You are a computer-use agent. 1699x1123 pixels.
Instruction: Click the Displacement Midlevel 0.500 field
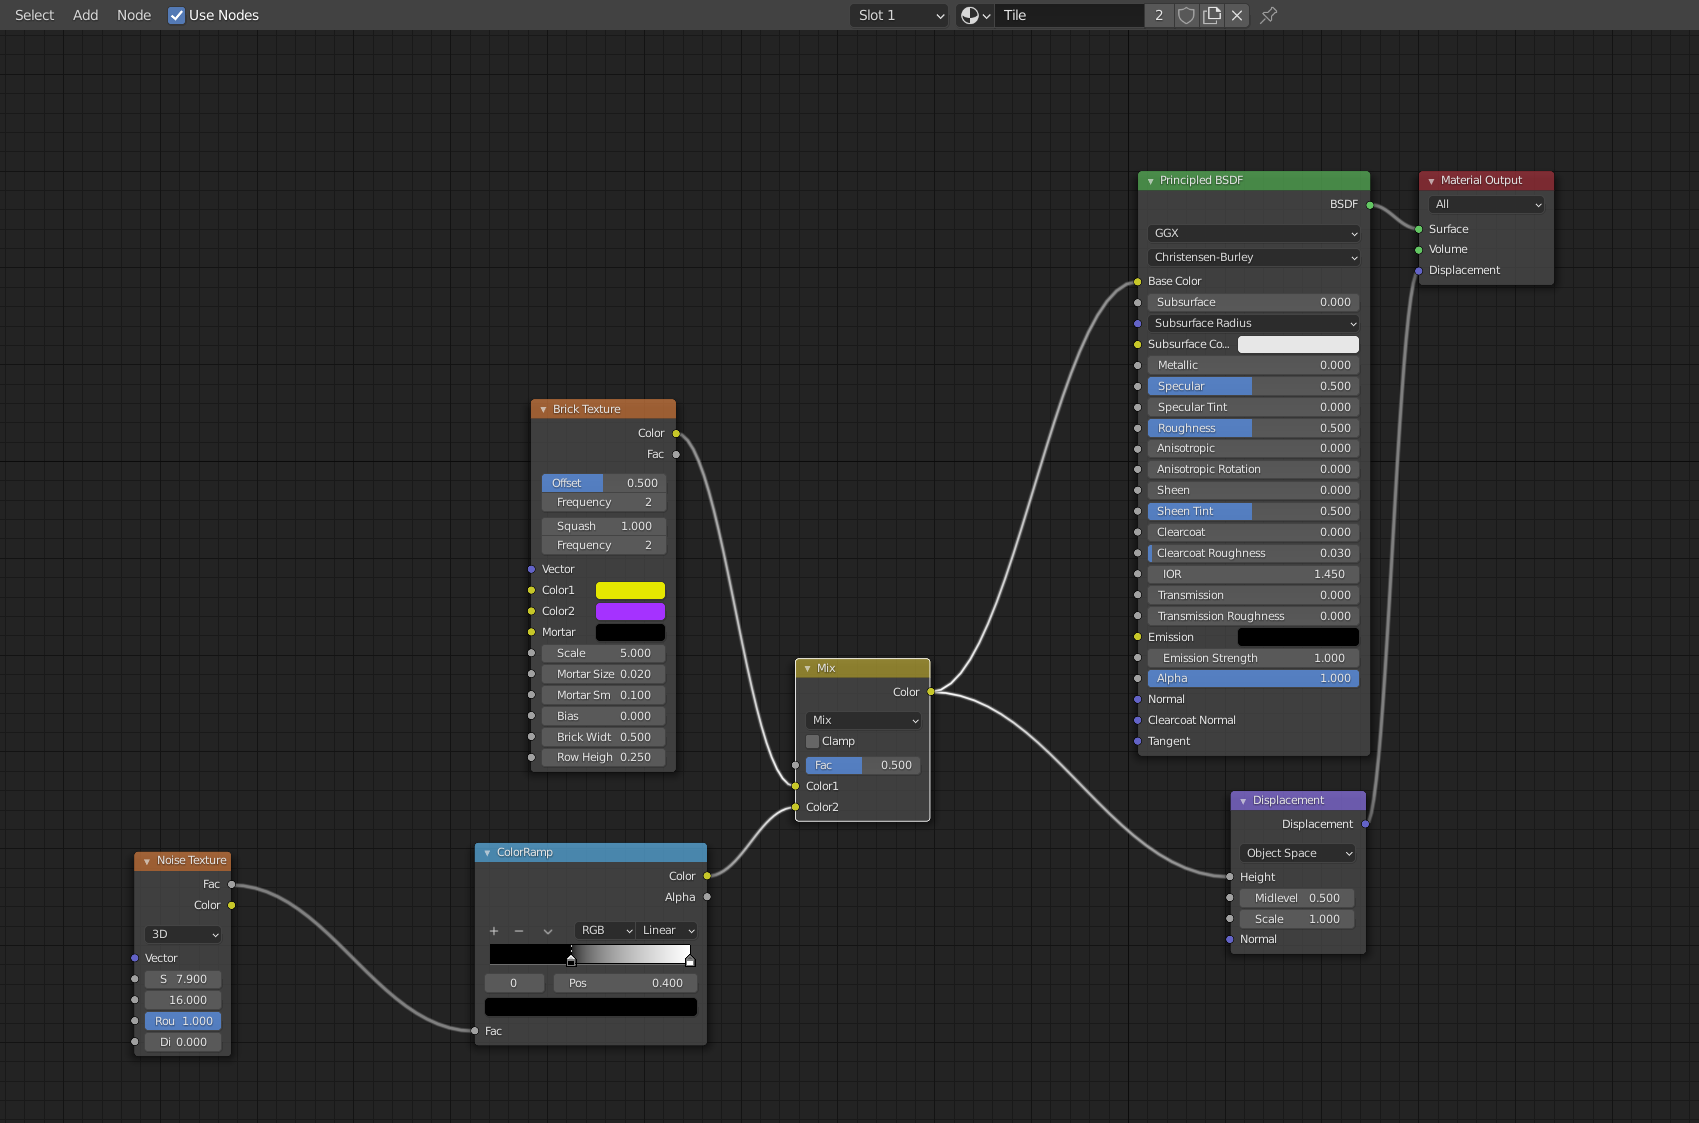[1297, 898]
